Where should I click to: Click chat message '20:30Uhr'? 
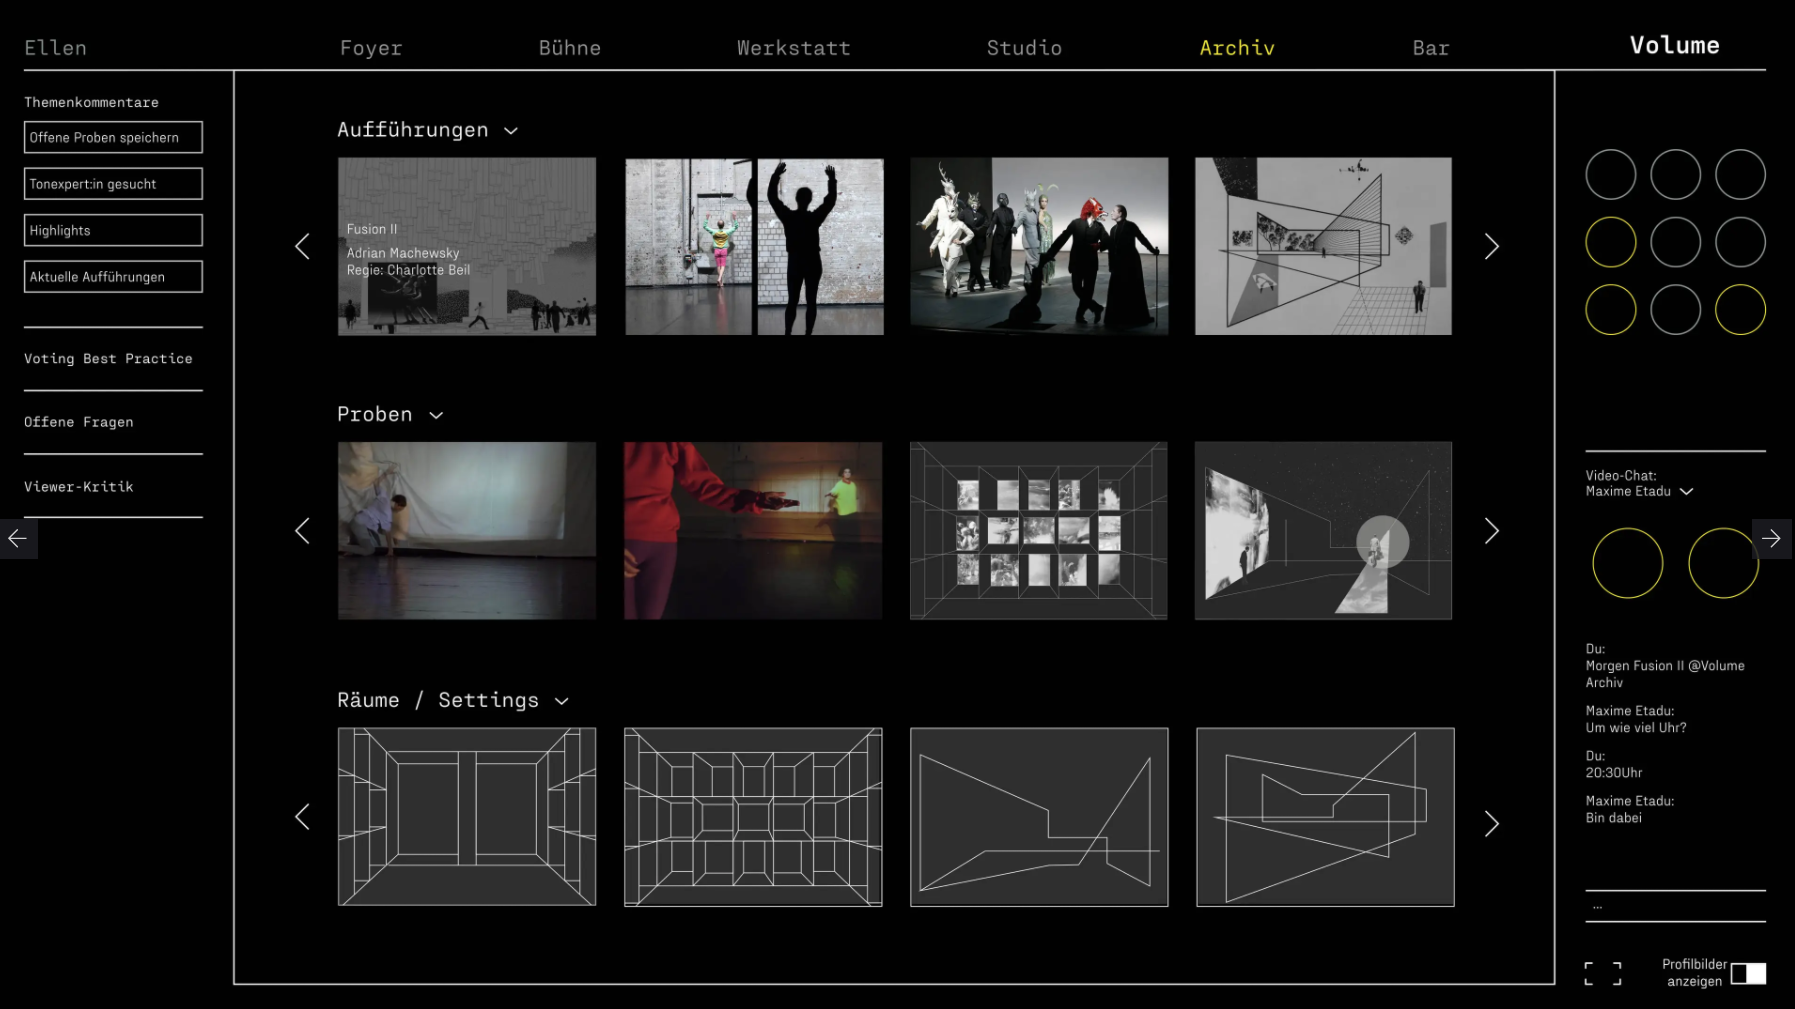click(x=1614, y=773)
